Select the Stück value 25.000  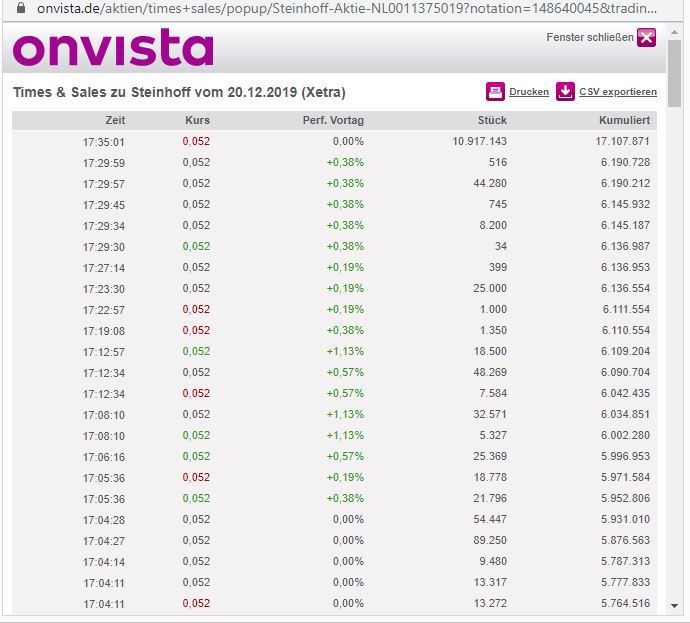tap(490, 288)
